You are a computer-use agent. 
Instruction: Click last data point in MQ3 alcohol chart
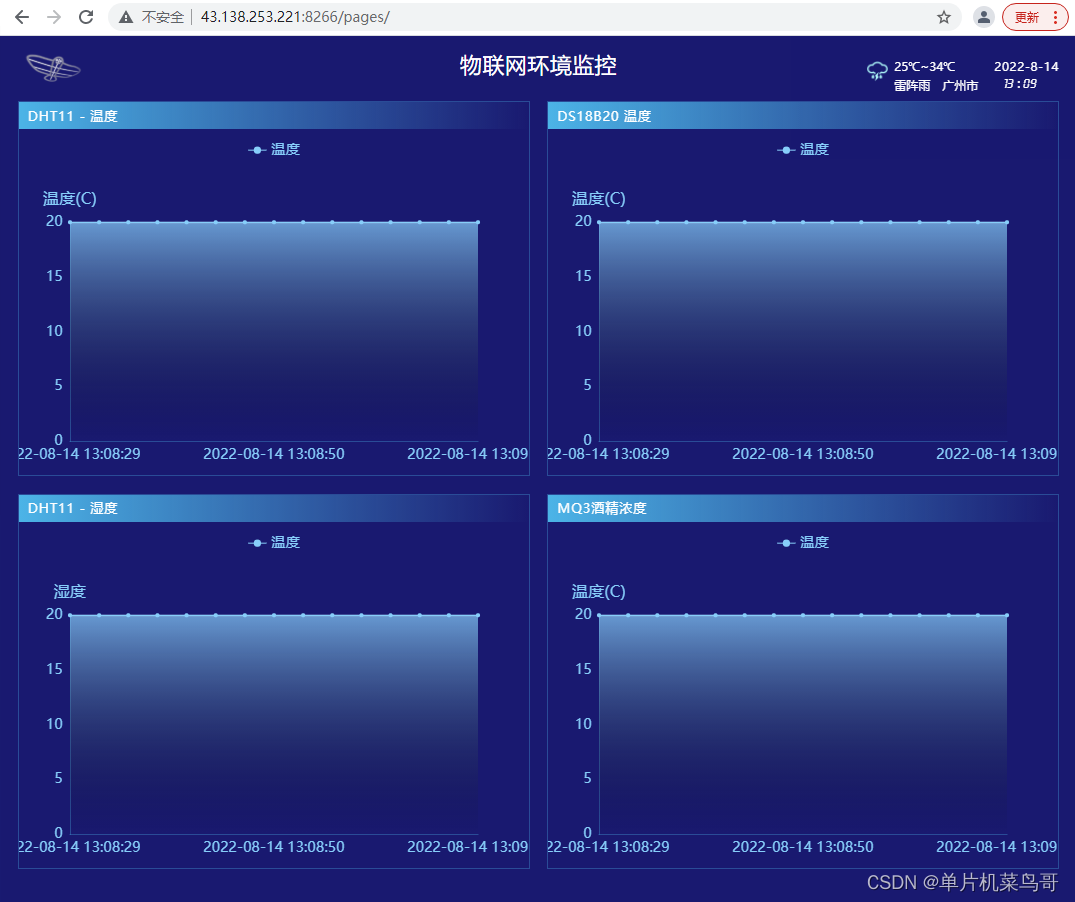[1007, 615]
